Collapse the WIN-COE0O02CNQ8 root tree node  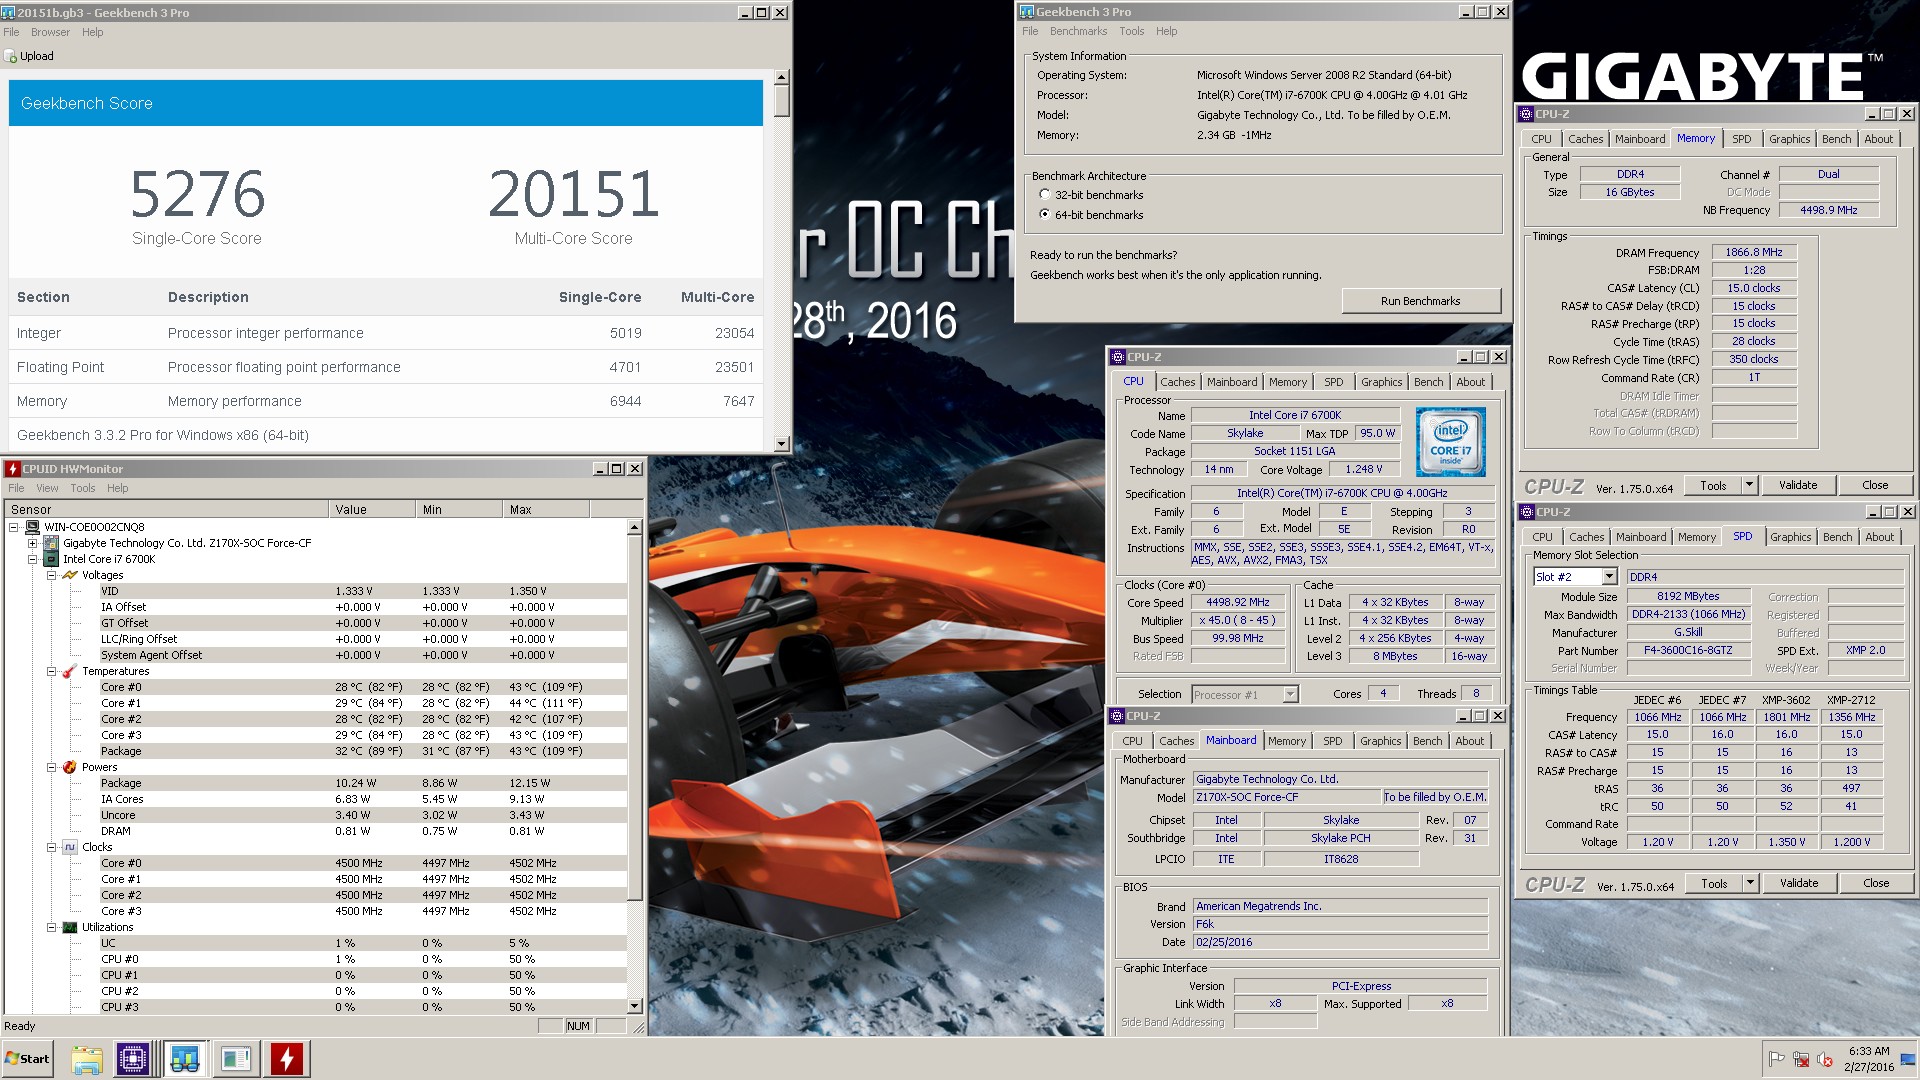click(14, 527)
